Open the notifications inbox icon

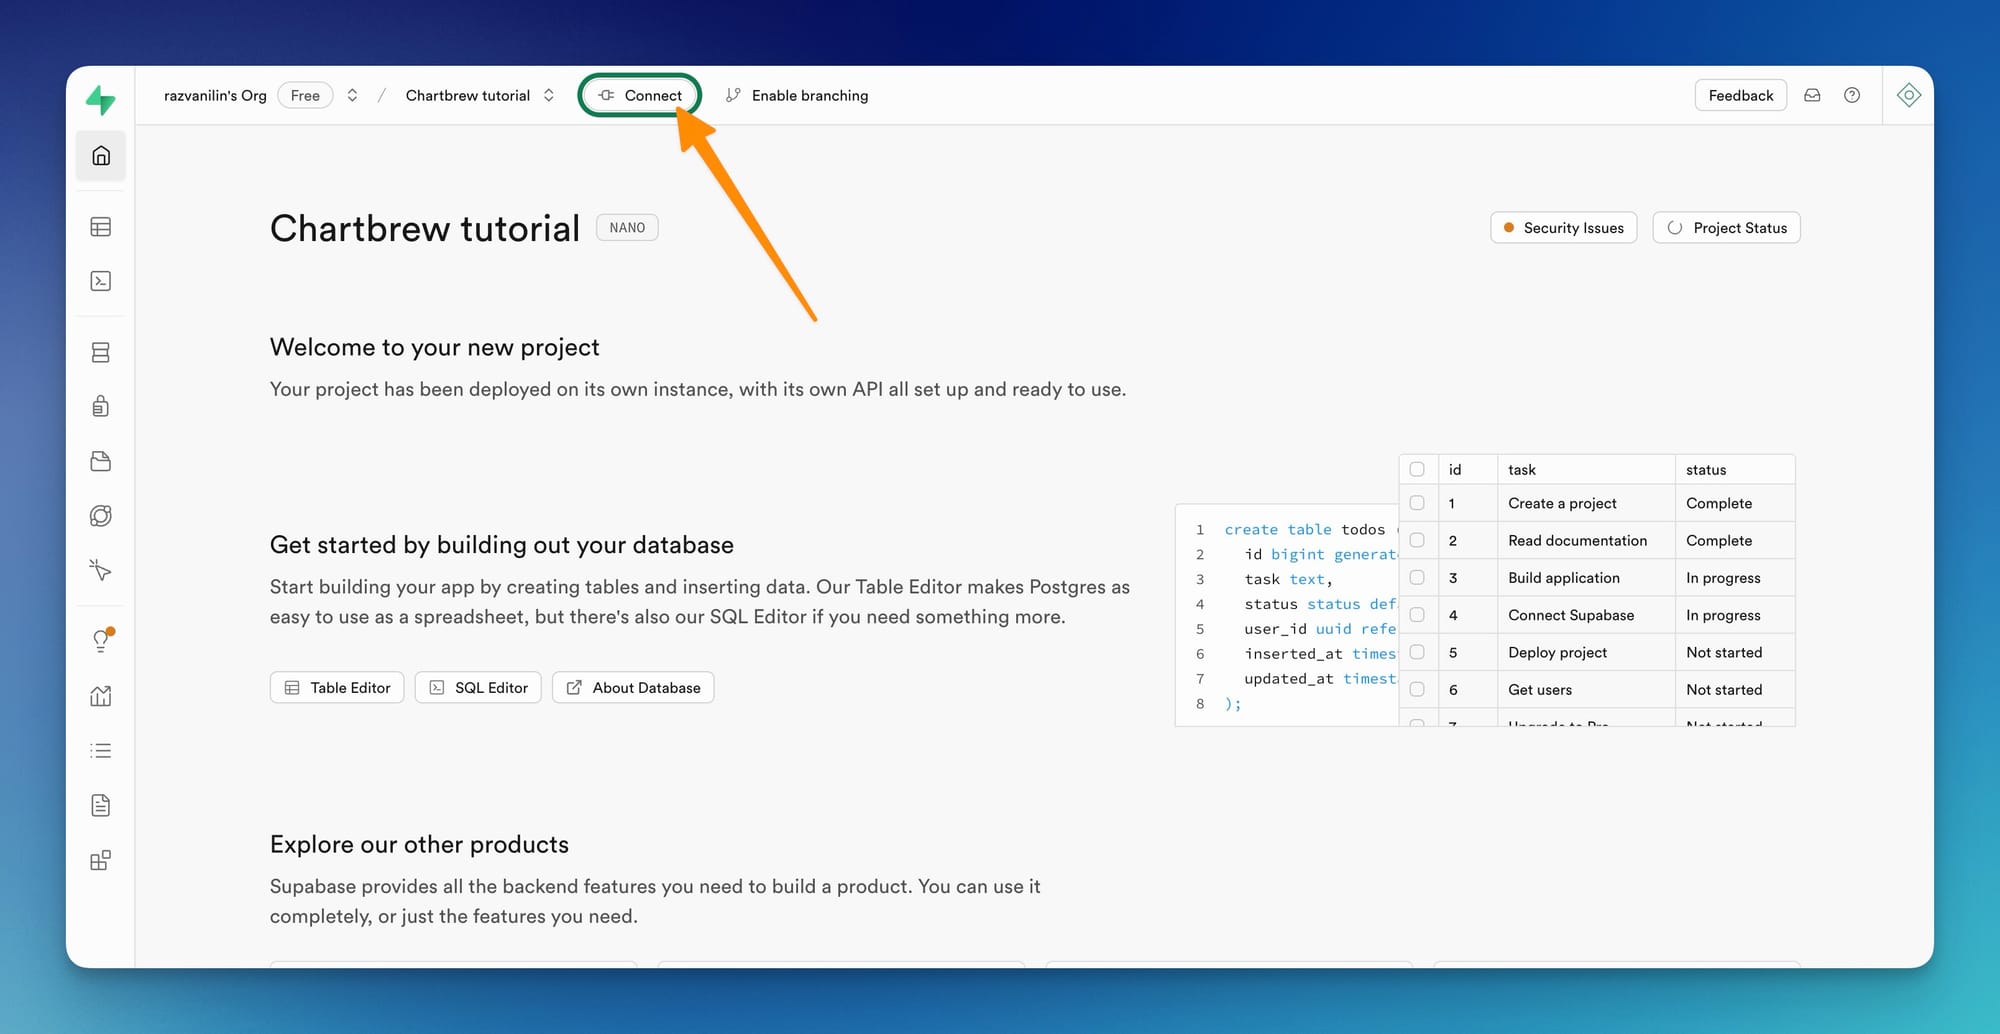point(1812,94)
